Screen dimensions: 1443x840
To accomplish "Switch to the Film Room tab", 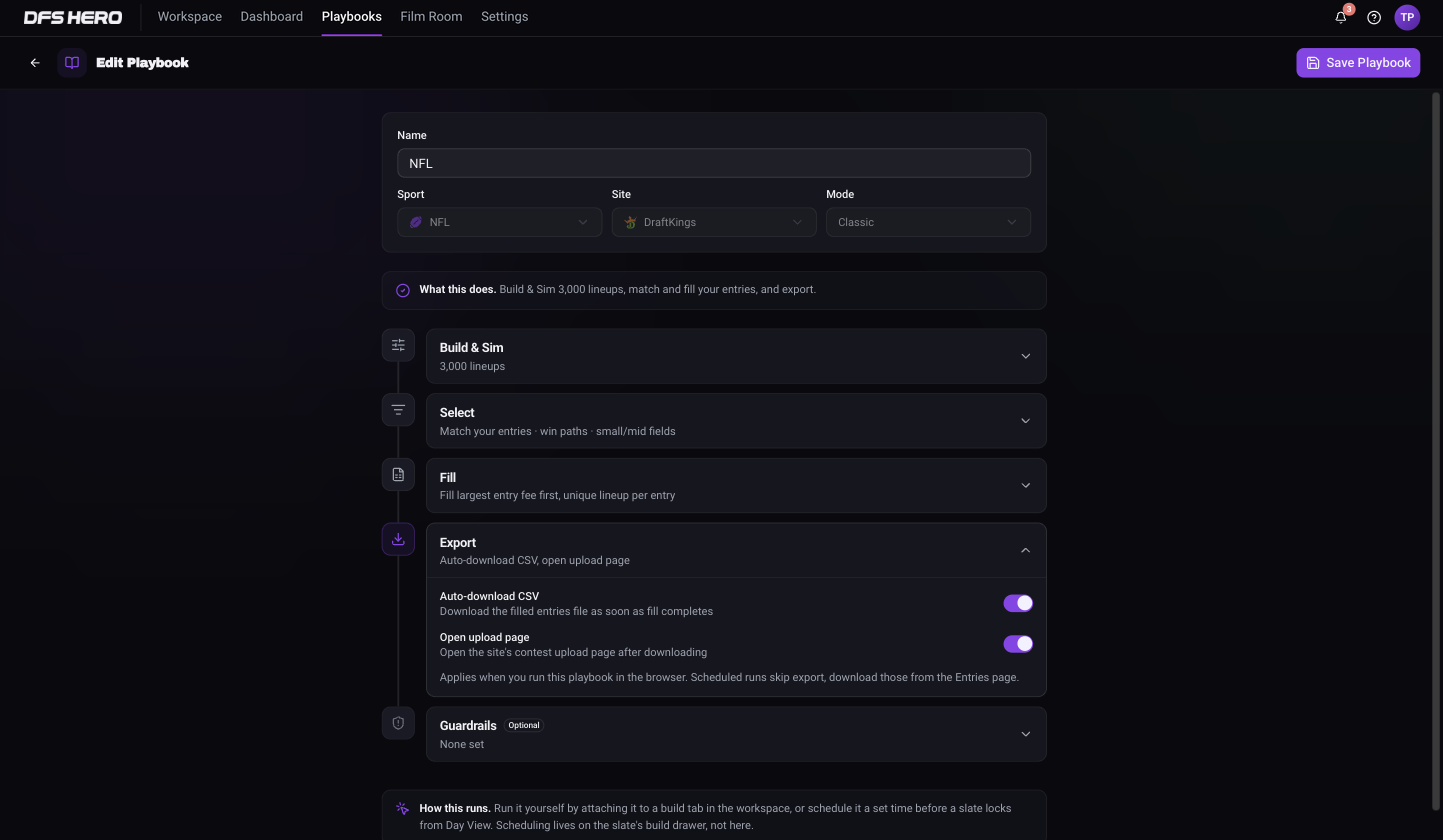I will [431, 17].
